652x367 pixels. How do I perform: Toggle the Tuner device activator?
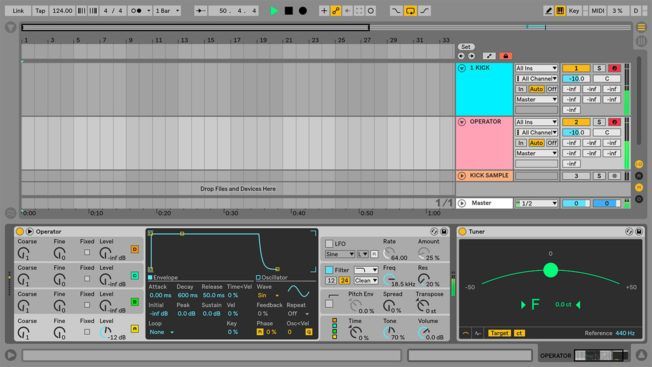(462, 232)
